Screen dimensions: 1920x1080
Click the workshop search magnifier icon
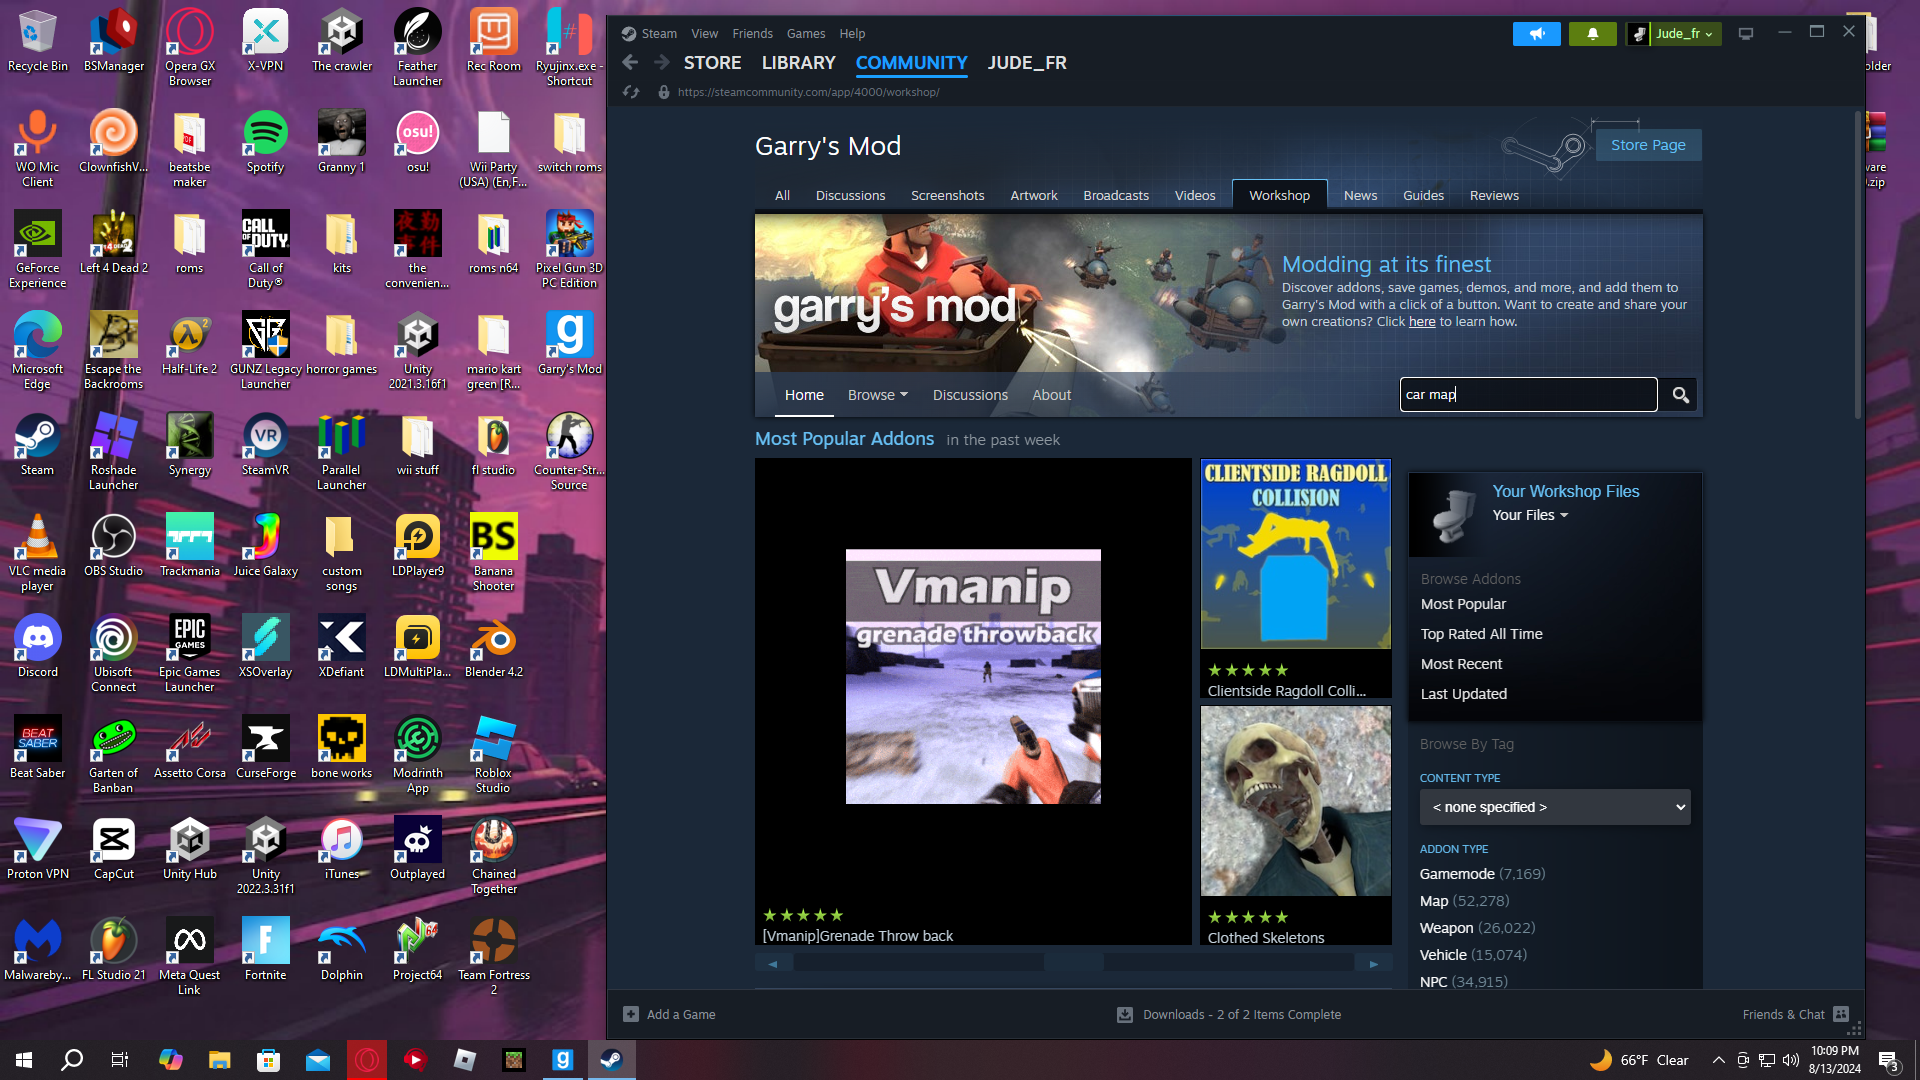(x=1680, y=395)
